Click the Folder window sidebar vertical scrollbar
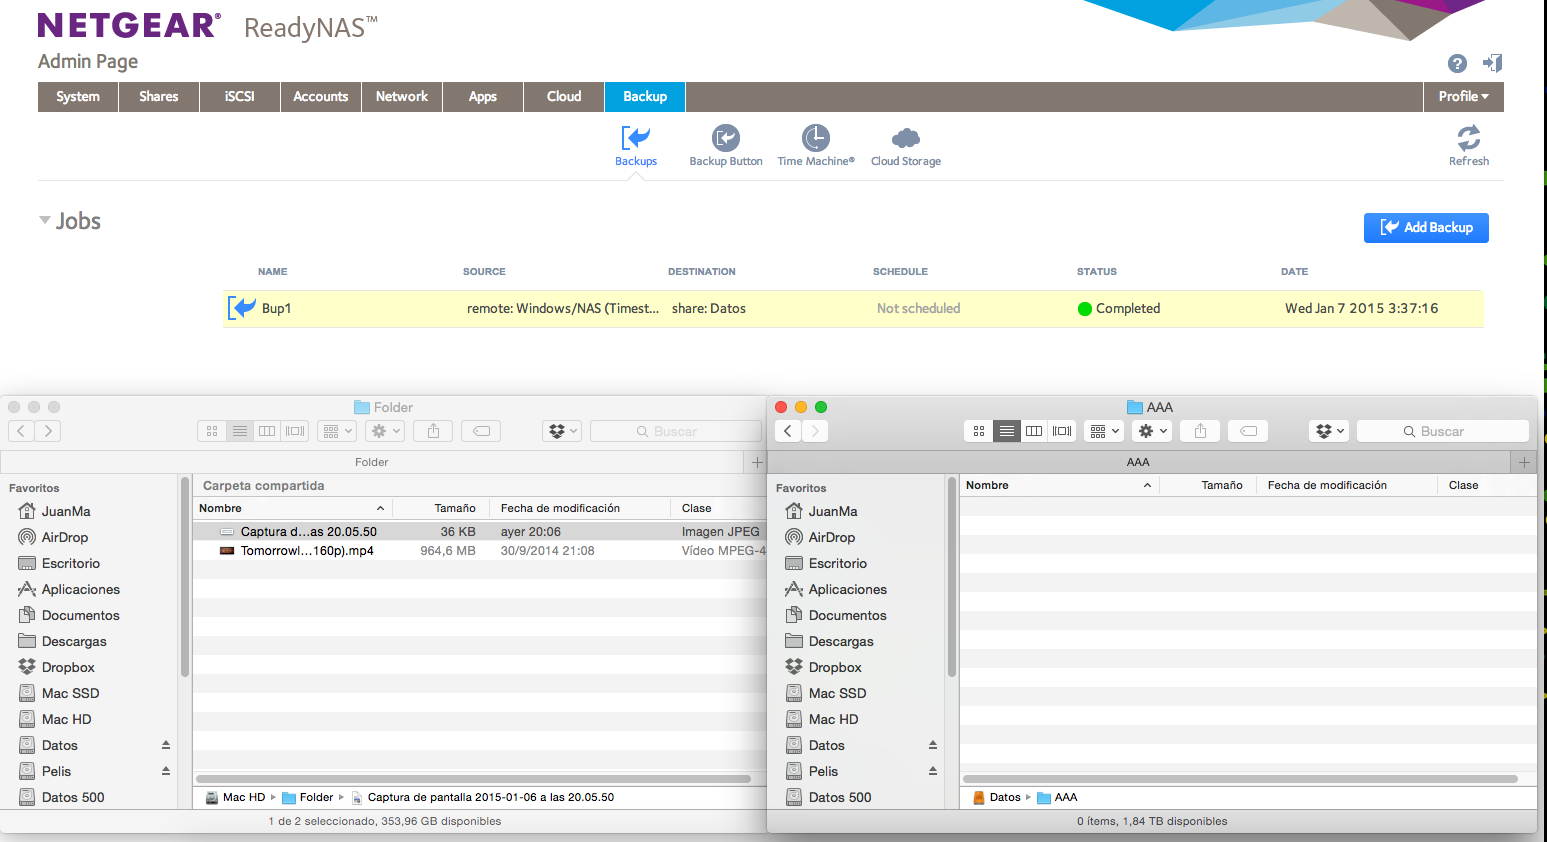 pyautogui.click(x=185, y=577)
